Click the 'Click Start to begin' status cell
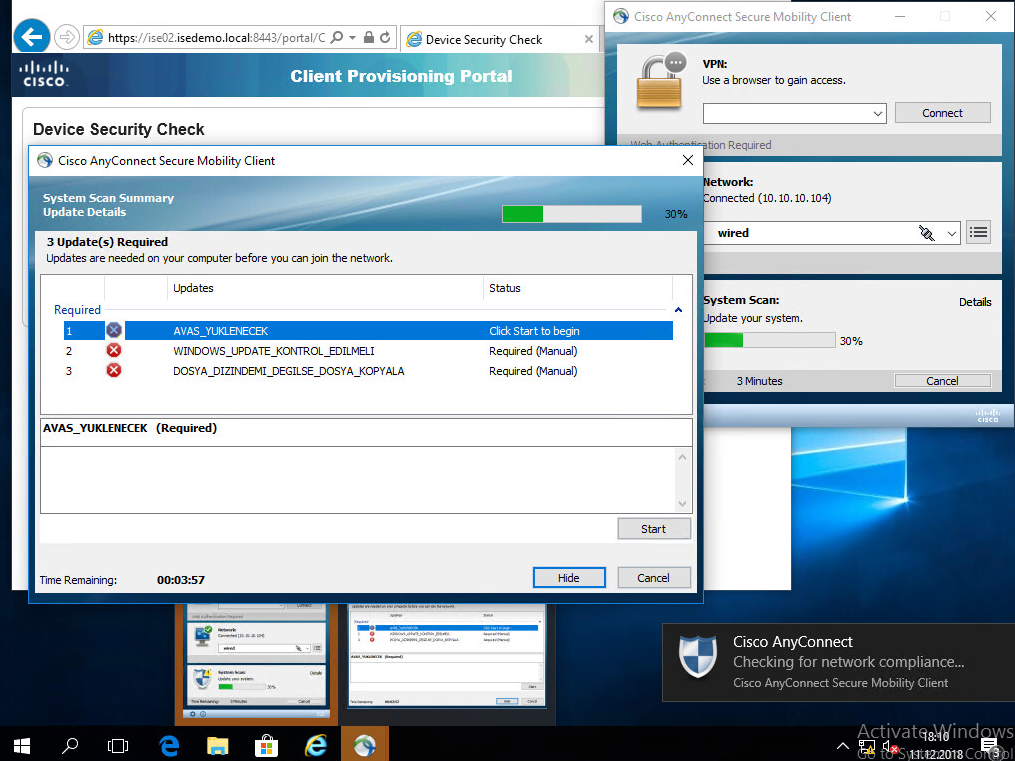Screen dimensions: 1015x761 534,331
